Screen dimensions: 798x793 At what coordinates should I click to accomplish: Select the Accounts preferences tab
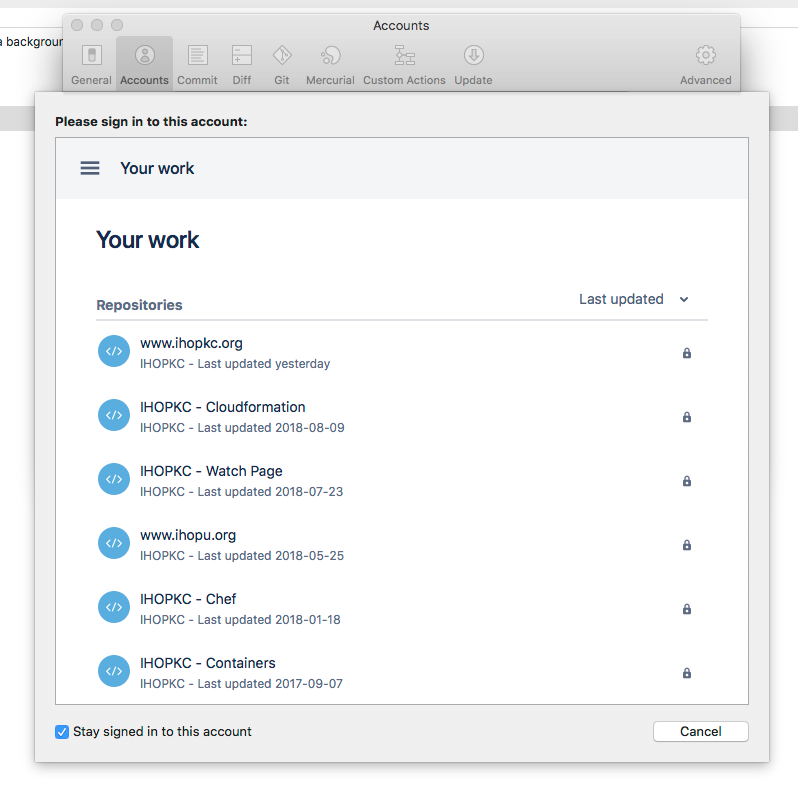click(x=145, y=65)
